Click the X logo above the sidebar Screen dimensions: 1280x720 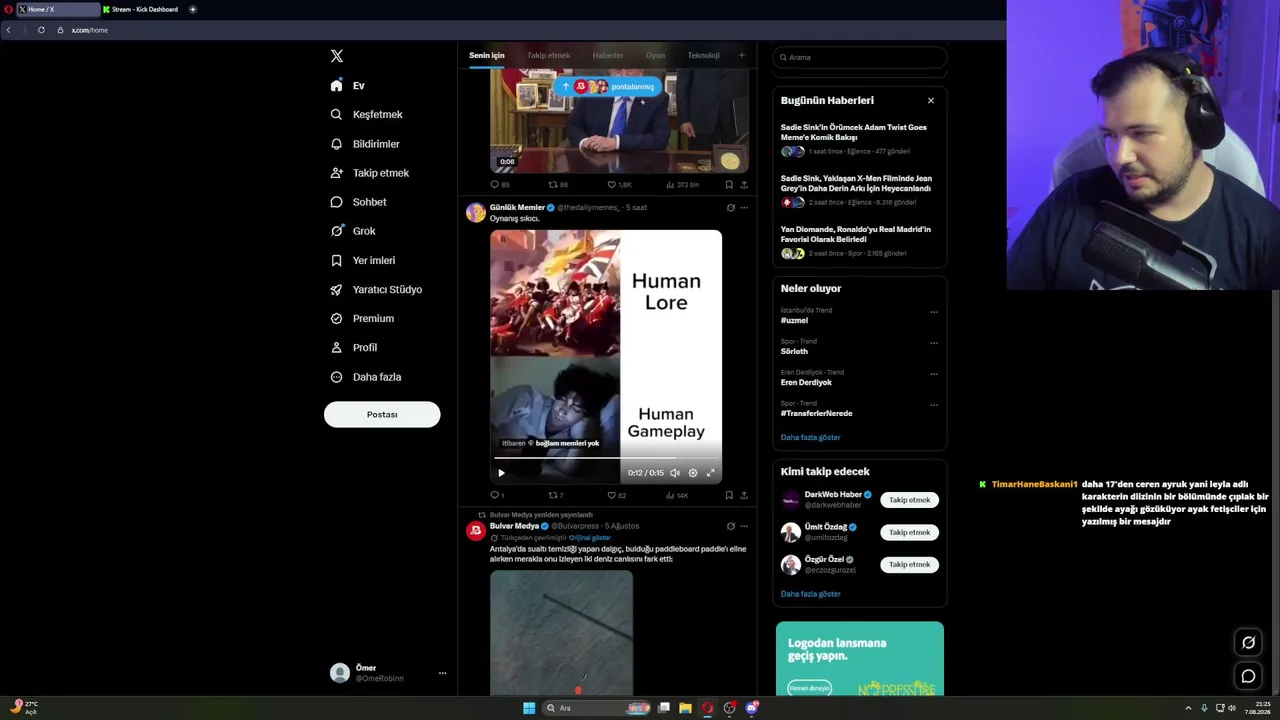pos(337,56)
